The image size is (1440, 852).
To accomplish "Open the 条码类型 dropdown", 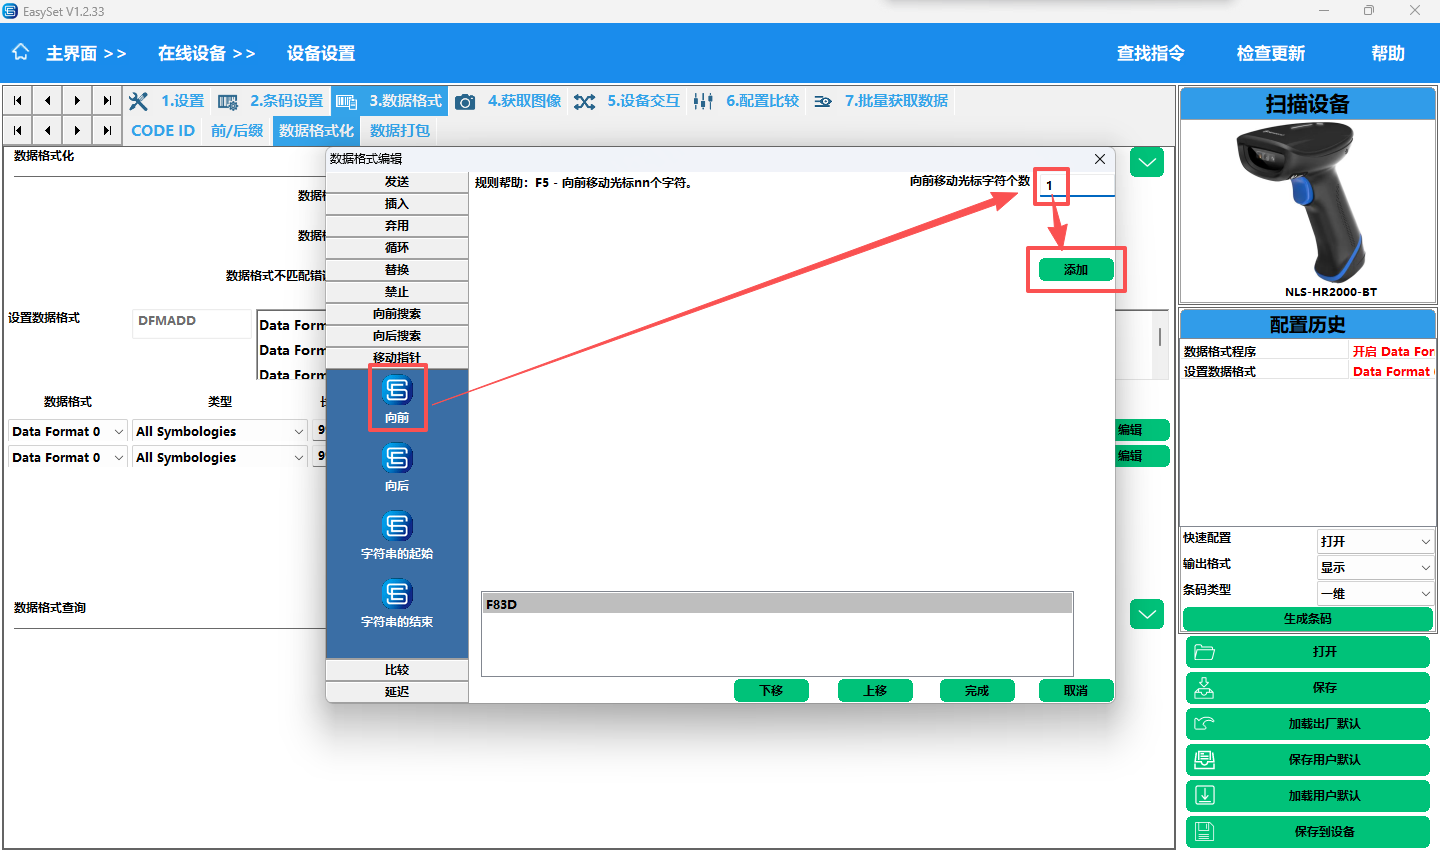I will point(1375,593).
